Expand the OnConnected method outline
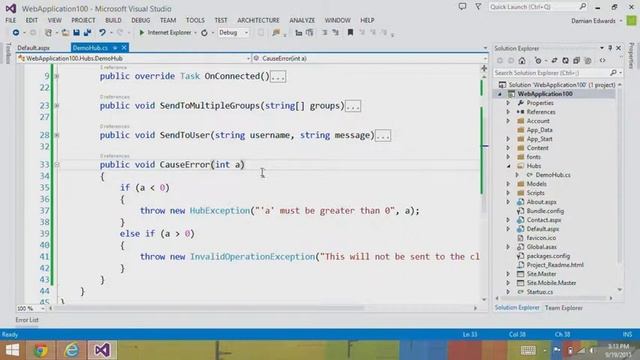 [57, 76]
